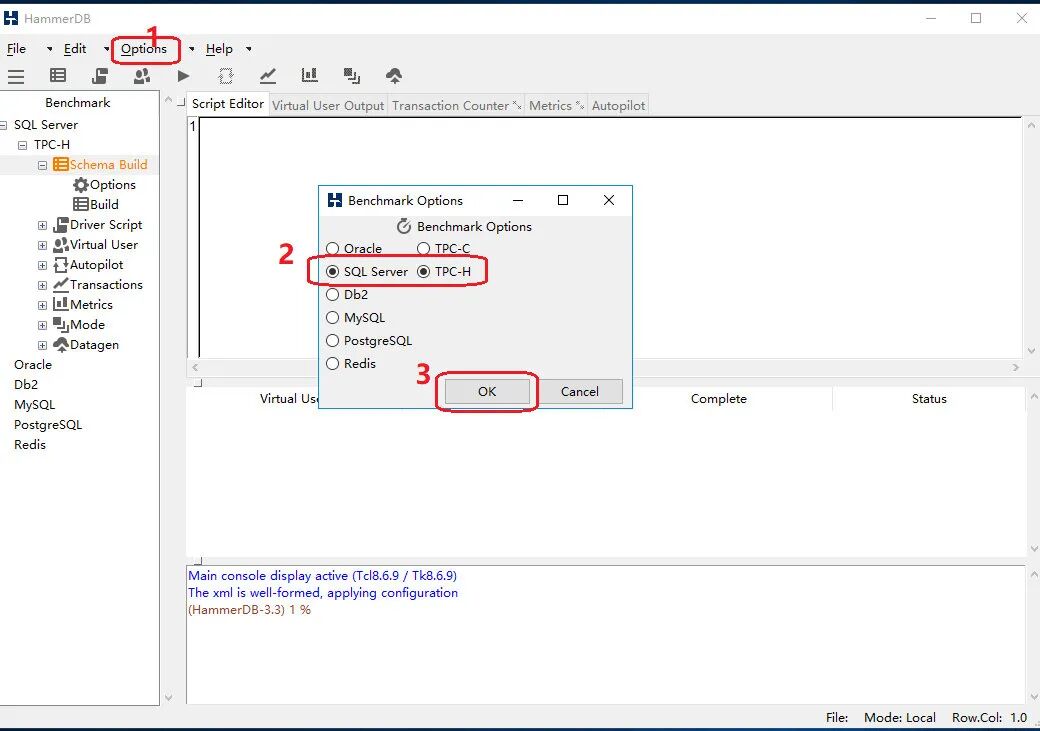Viewport: 1040px width, 731px height.
Task: Expand the Mode tree node
Action: coord(42,325)
